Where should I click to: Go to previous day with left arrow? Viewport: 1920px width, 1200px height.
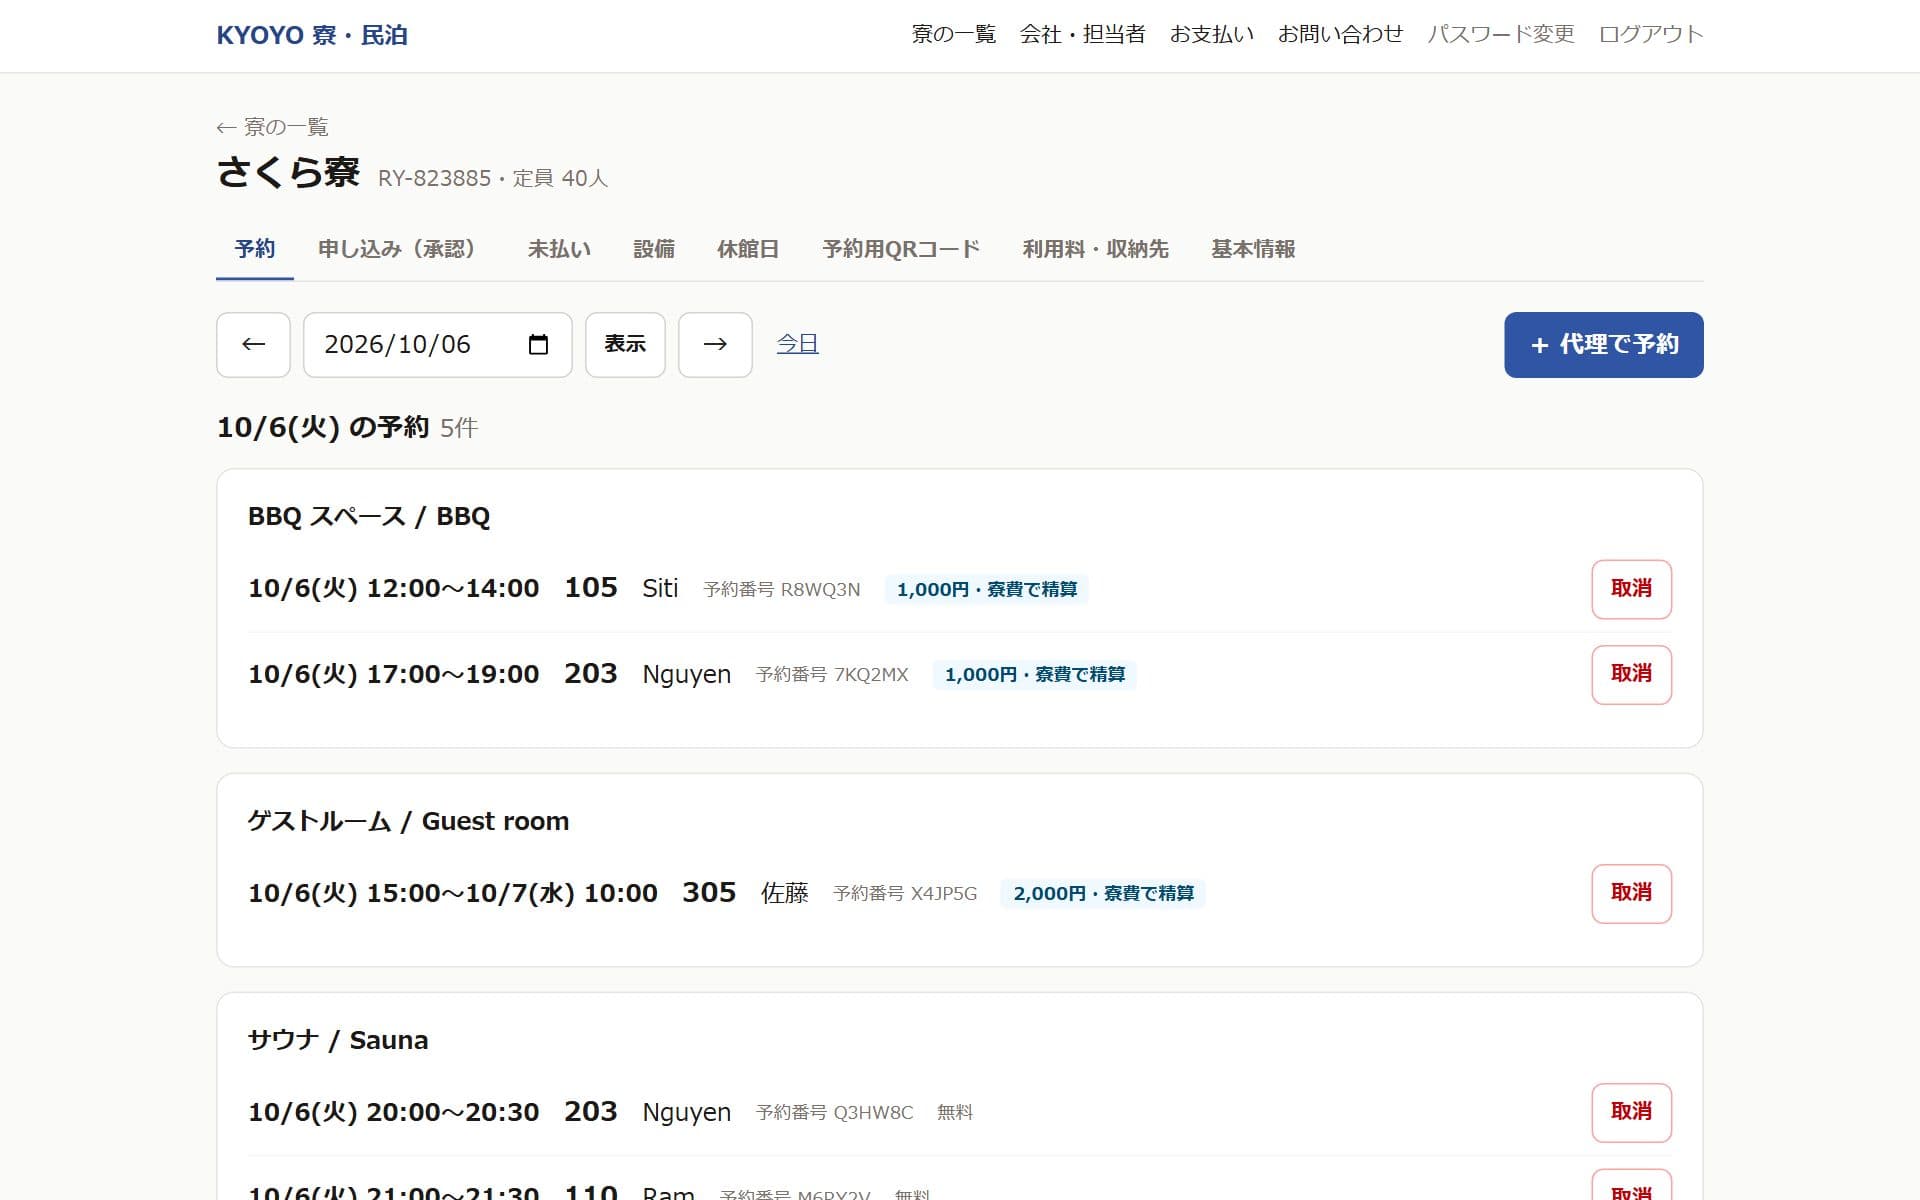point(253,345)
